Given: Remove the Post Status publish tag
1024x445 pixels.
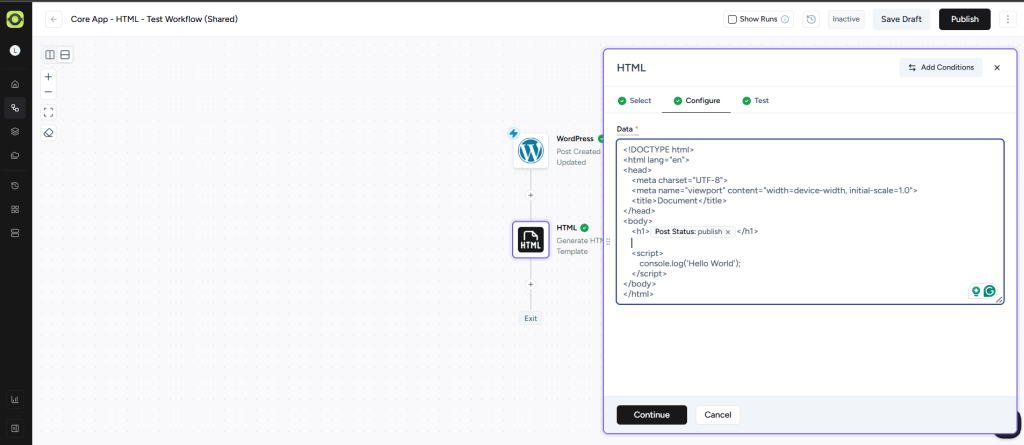Looking at the screenshot, I should point(728,231).
